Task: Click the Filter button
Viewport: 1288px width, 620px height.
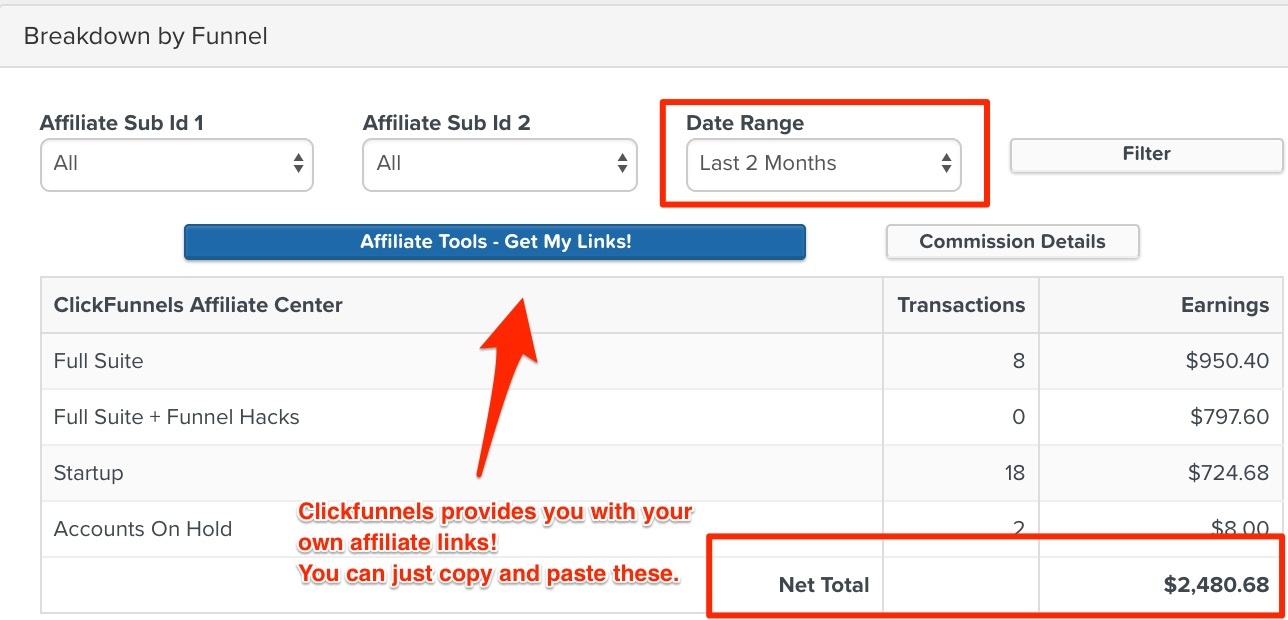Action: click(1146, 155)
